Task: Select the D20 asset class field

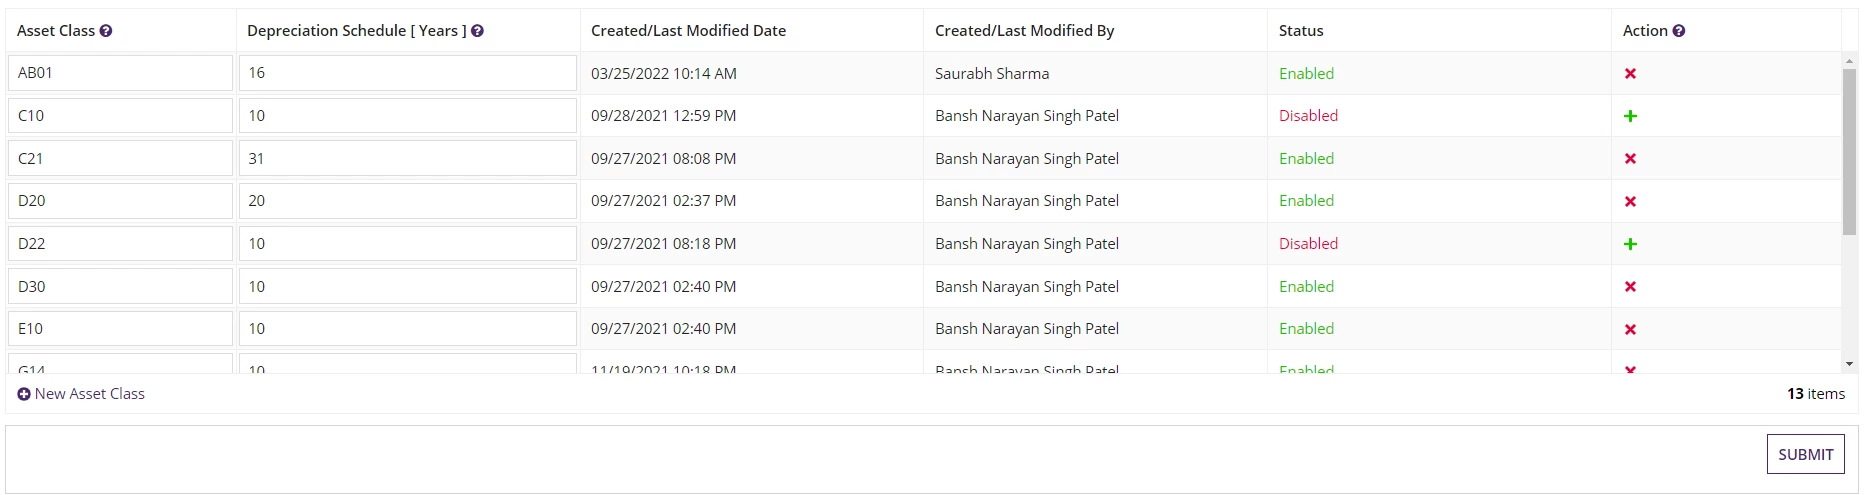Action: [x=120, y=201]
